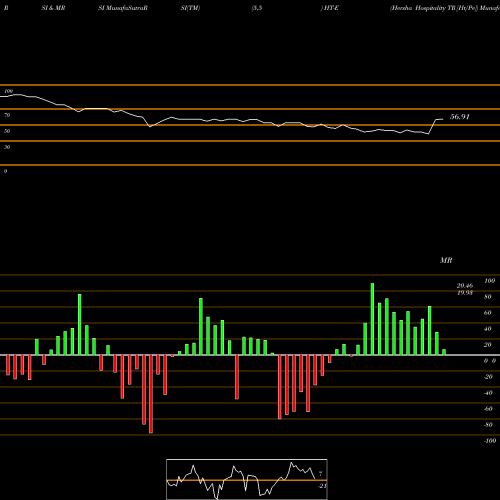Click the MR axis label 60

[x=487, y=313]
